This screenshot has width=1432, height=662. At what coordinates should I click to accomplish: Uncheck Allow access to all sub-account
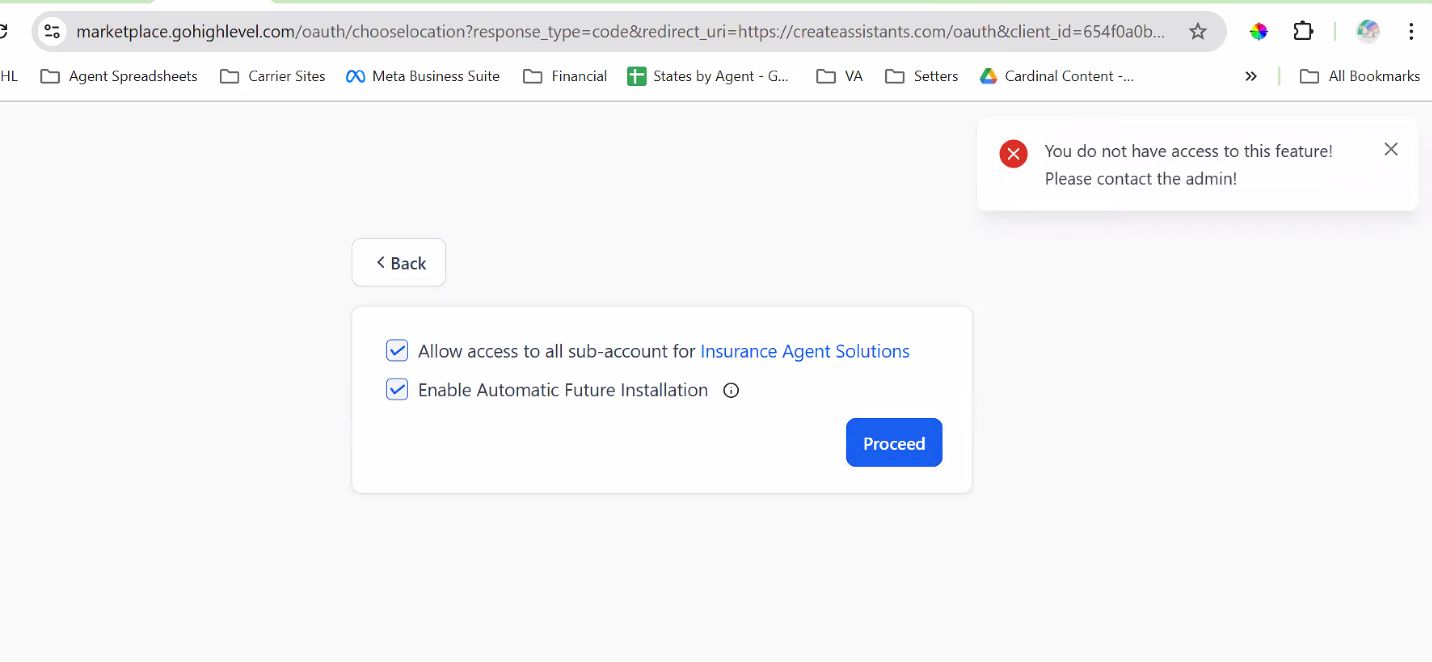[x=397, y=351]
